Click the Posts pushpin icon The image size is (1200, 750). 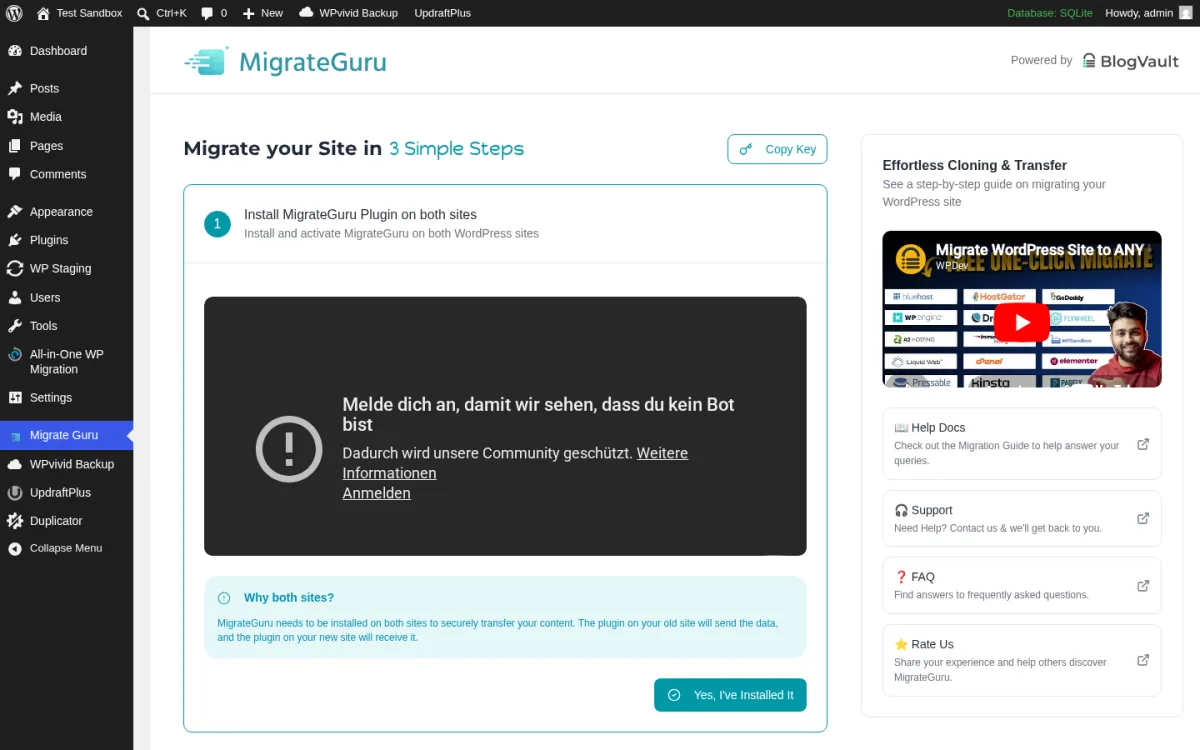(15, 88)
